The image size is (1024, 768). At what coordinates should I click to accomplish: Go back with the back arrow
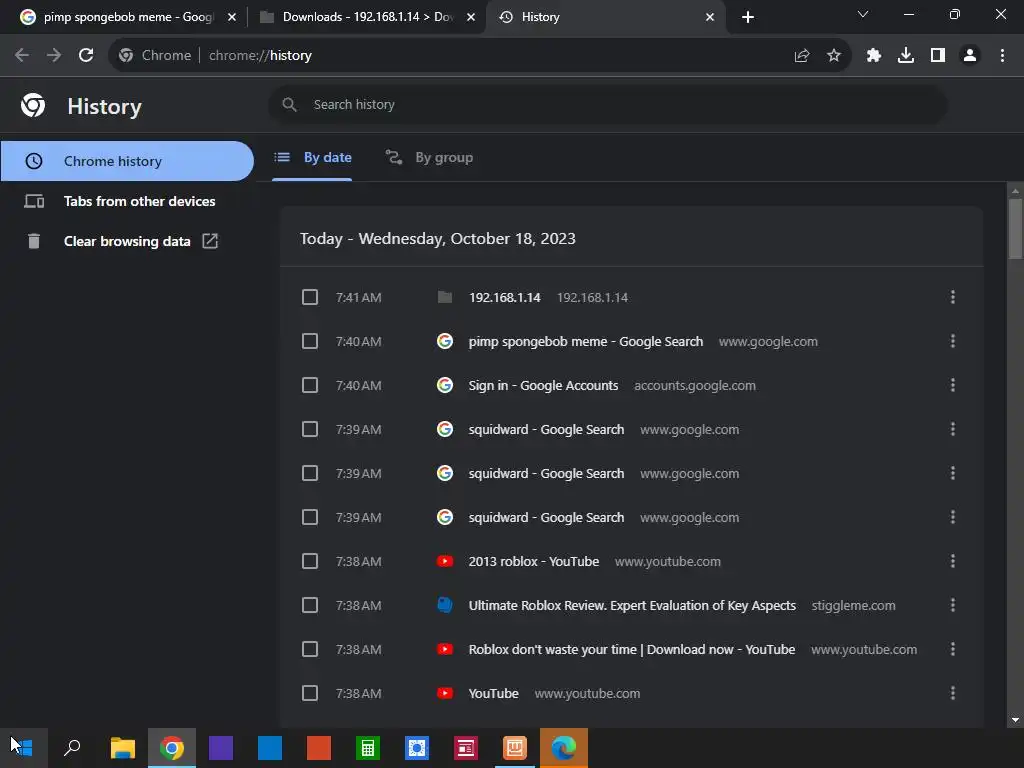(x=22, y=56)
